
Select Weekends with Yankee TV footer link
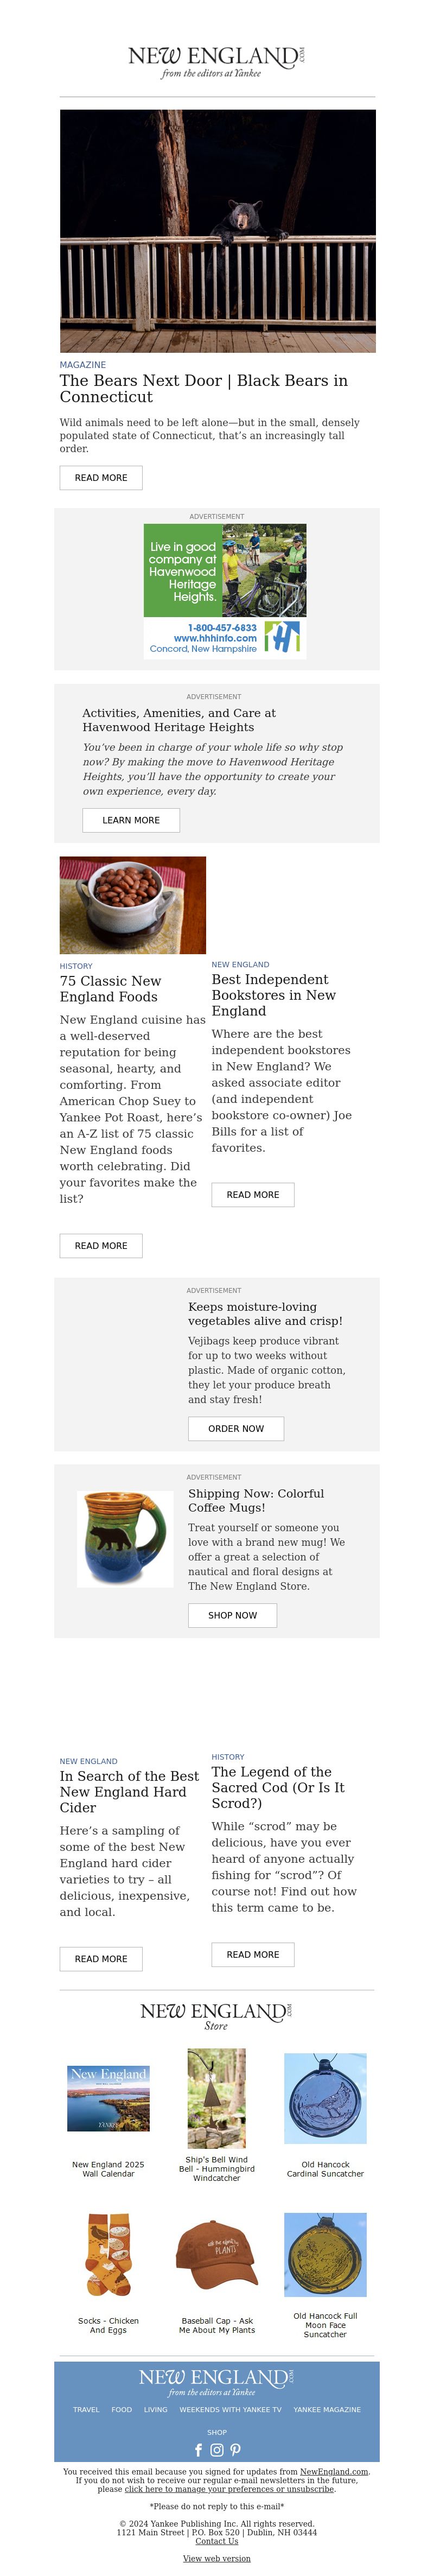coord(230,2410)
